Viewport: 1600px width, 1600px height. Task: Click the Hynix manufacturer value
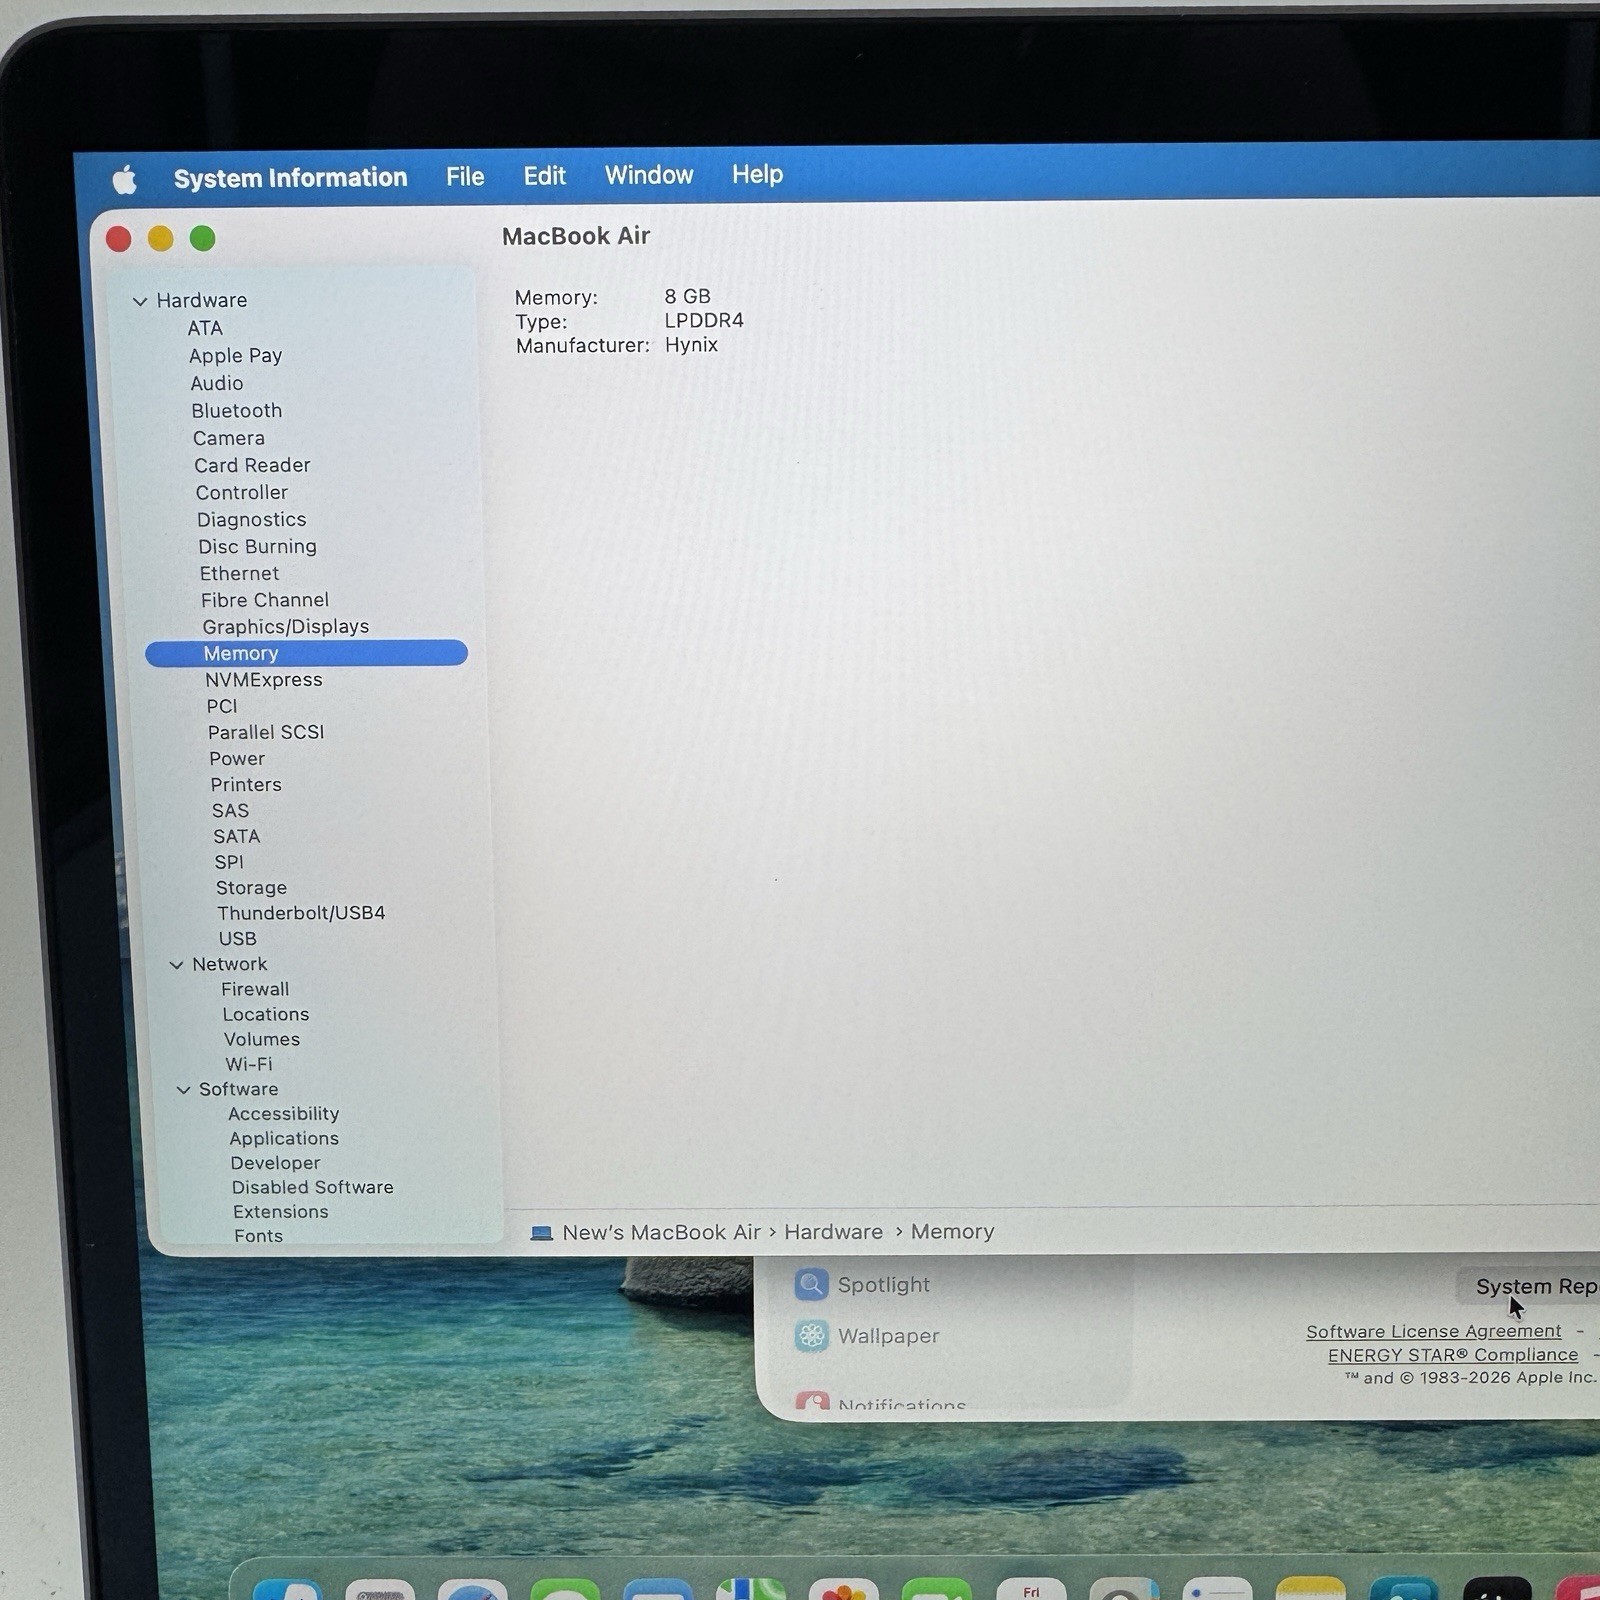coord(691,345)
